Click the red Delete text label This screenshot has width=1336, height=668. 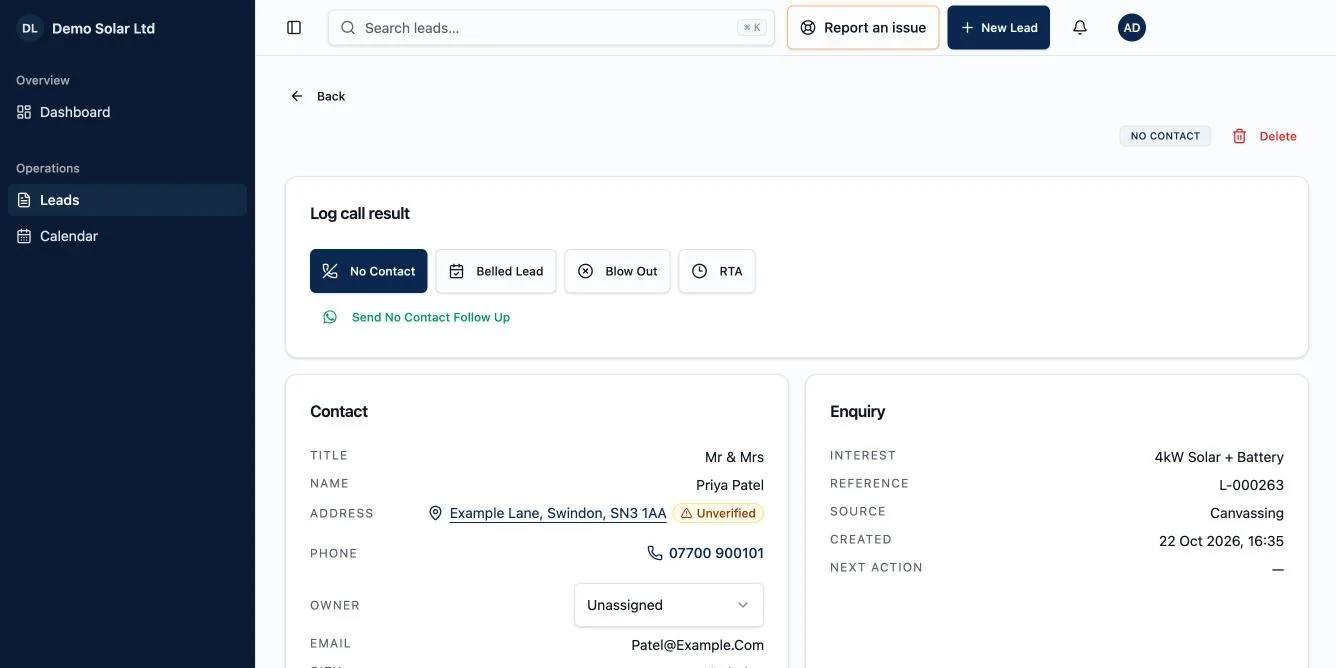[1278, 136]
